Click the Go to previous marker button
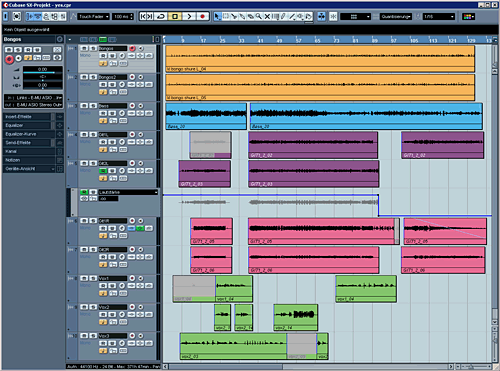This screenshot has height=371, width=500. 143,16
